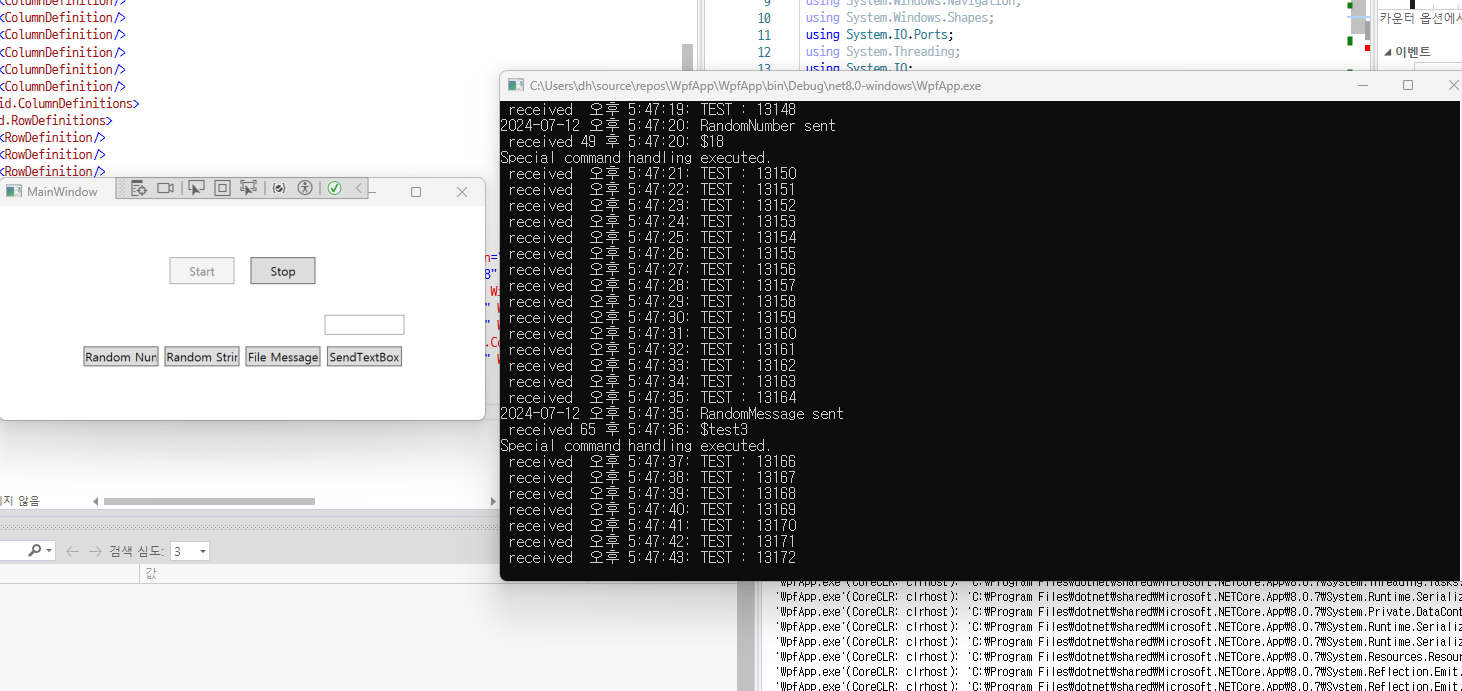Click XAML line 'd.RowDefinitions>'

(x=56, y=120)
